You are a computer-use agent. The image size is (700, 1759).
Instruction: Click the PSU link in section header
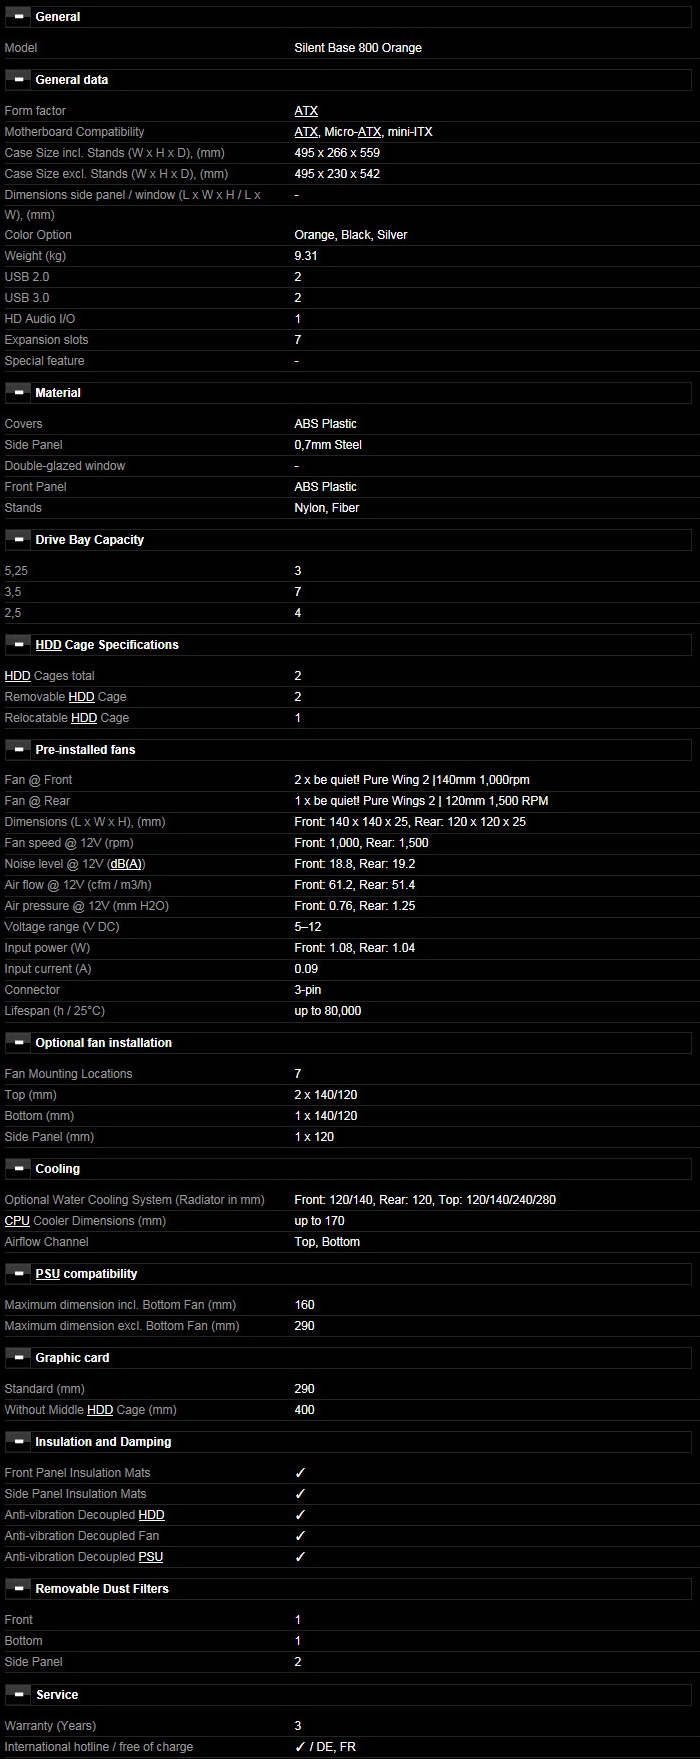pos(47,1274)
